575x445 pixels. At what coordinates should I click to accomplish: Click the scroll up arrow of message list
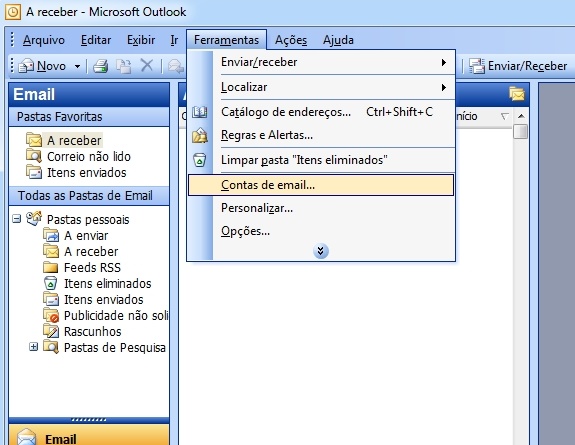[521, 116]
